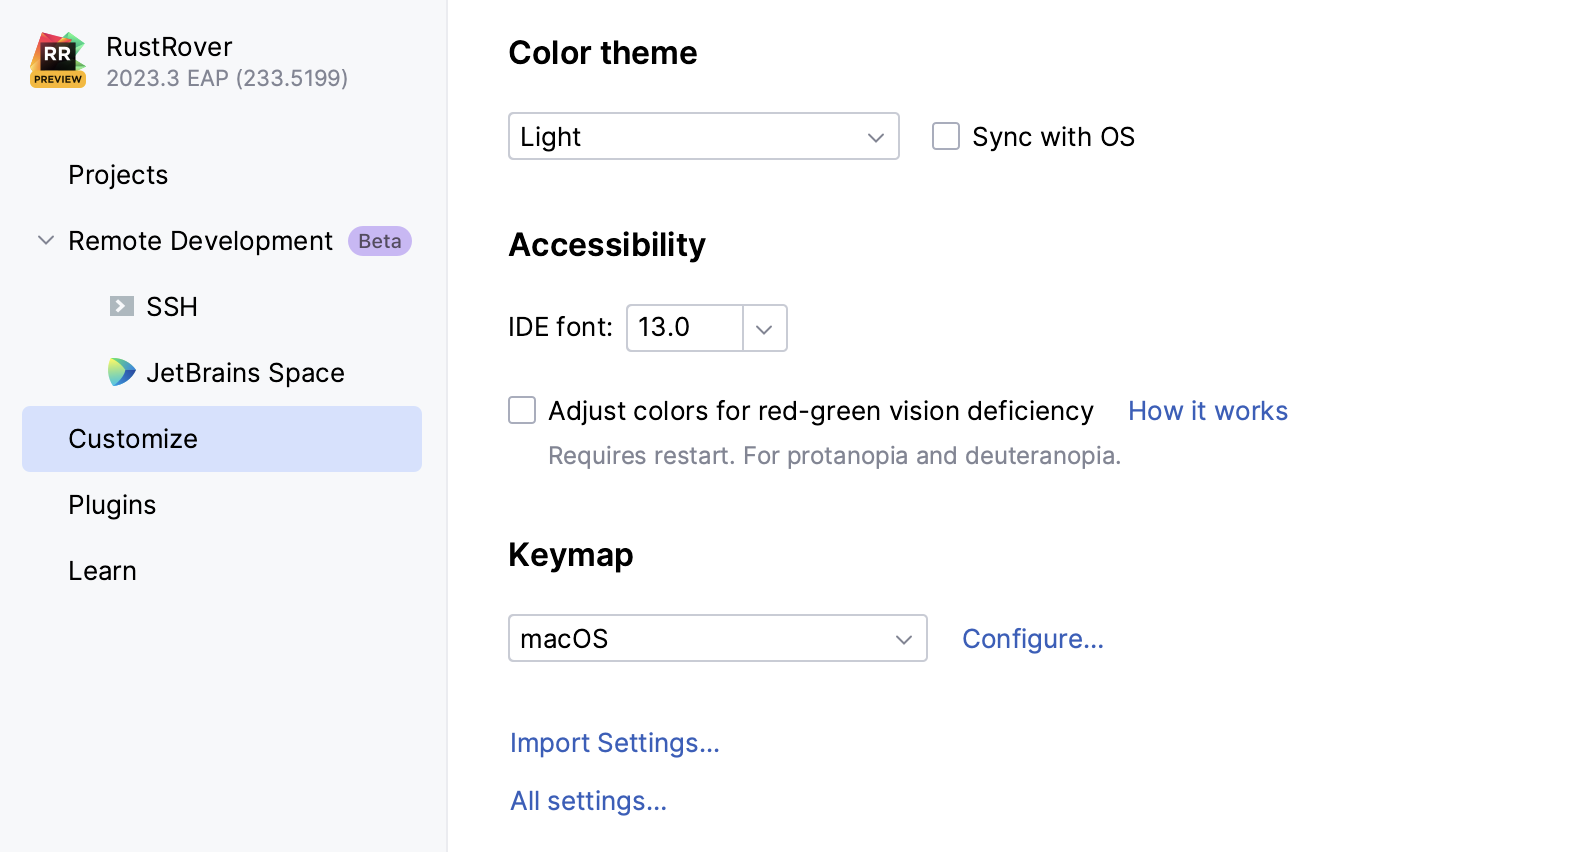
Task: Toggle red-green vision deficiency color adjustment
Action: 522,410
